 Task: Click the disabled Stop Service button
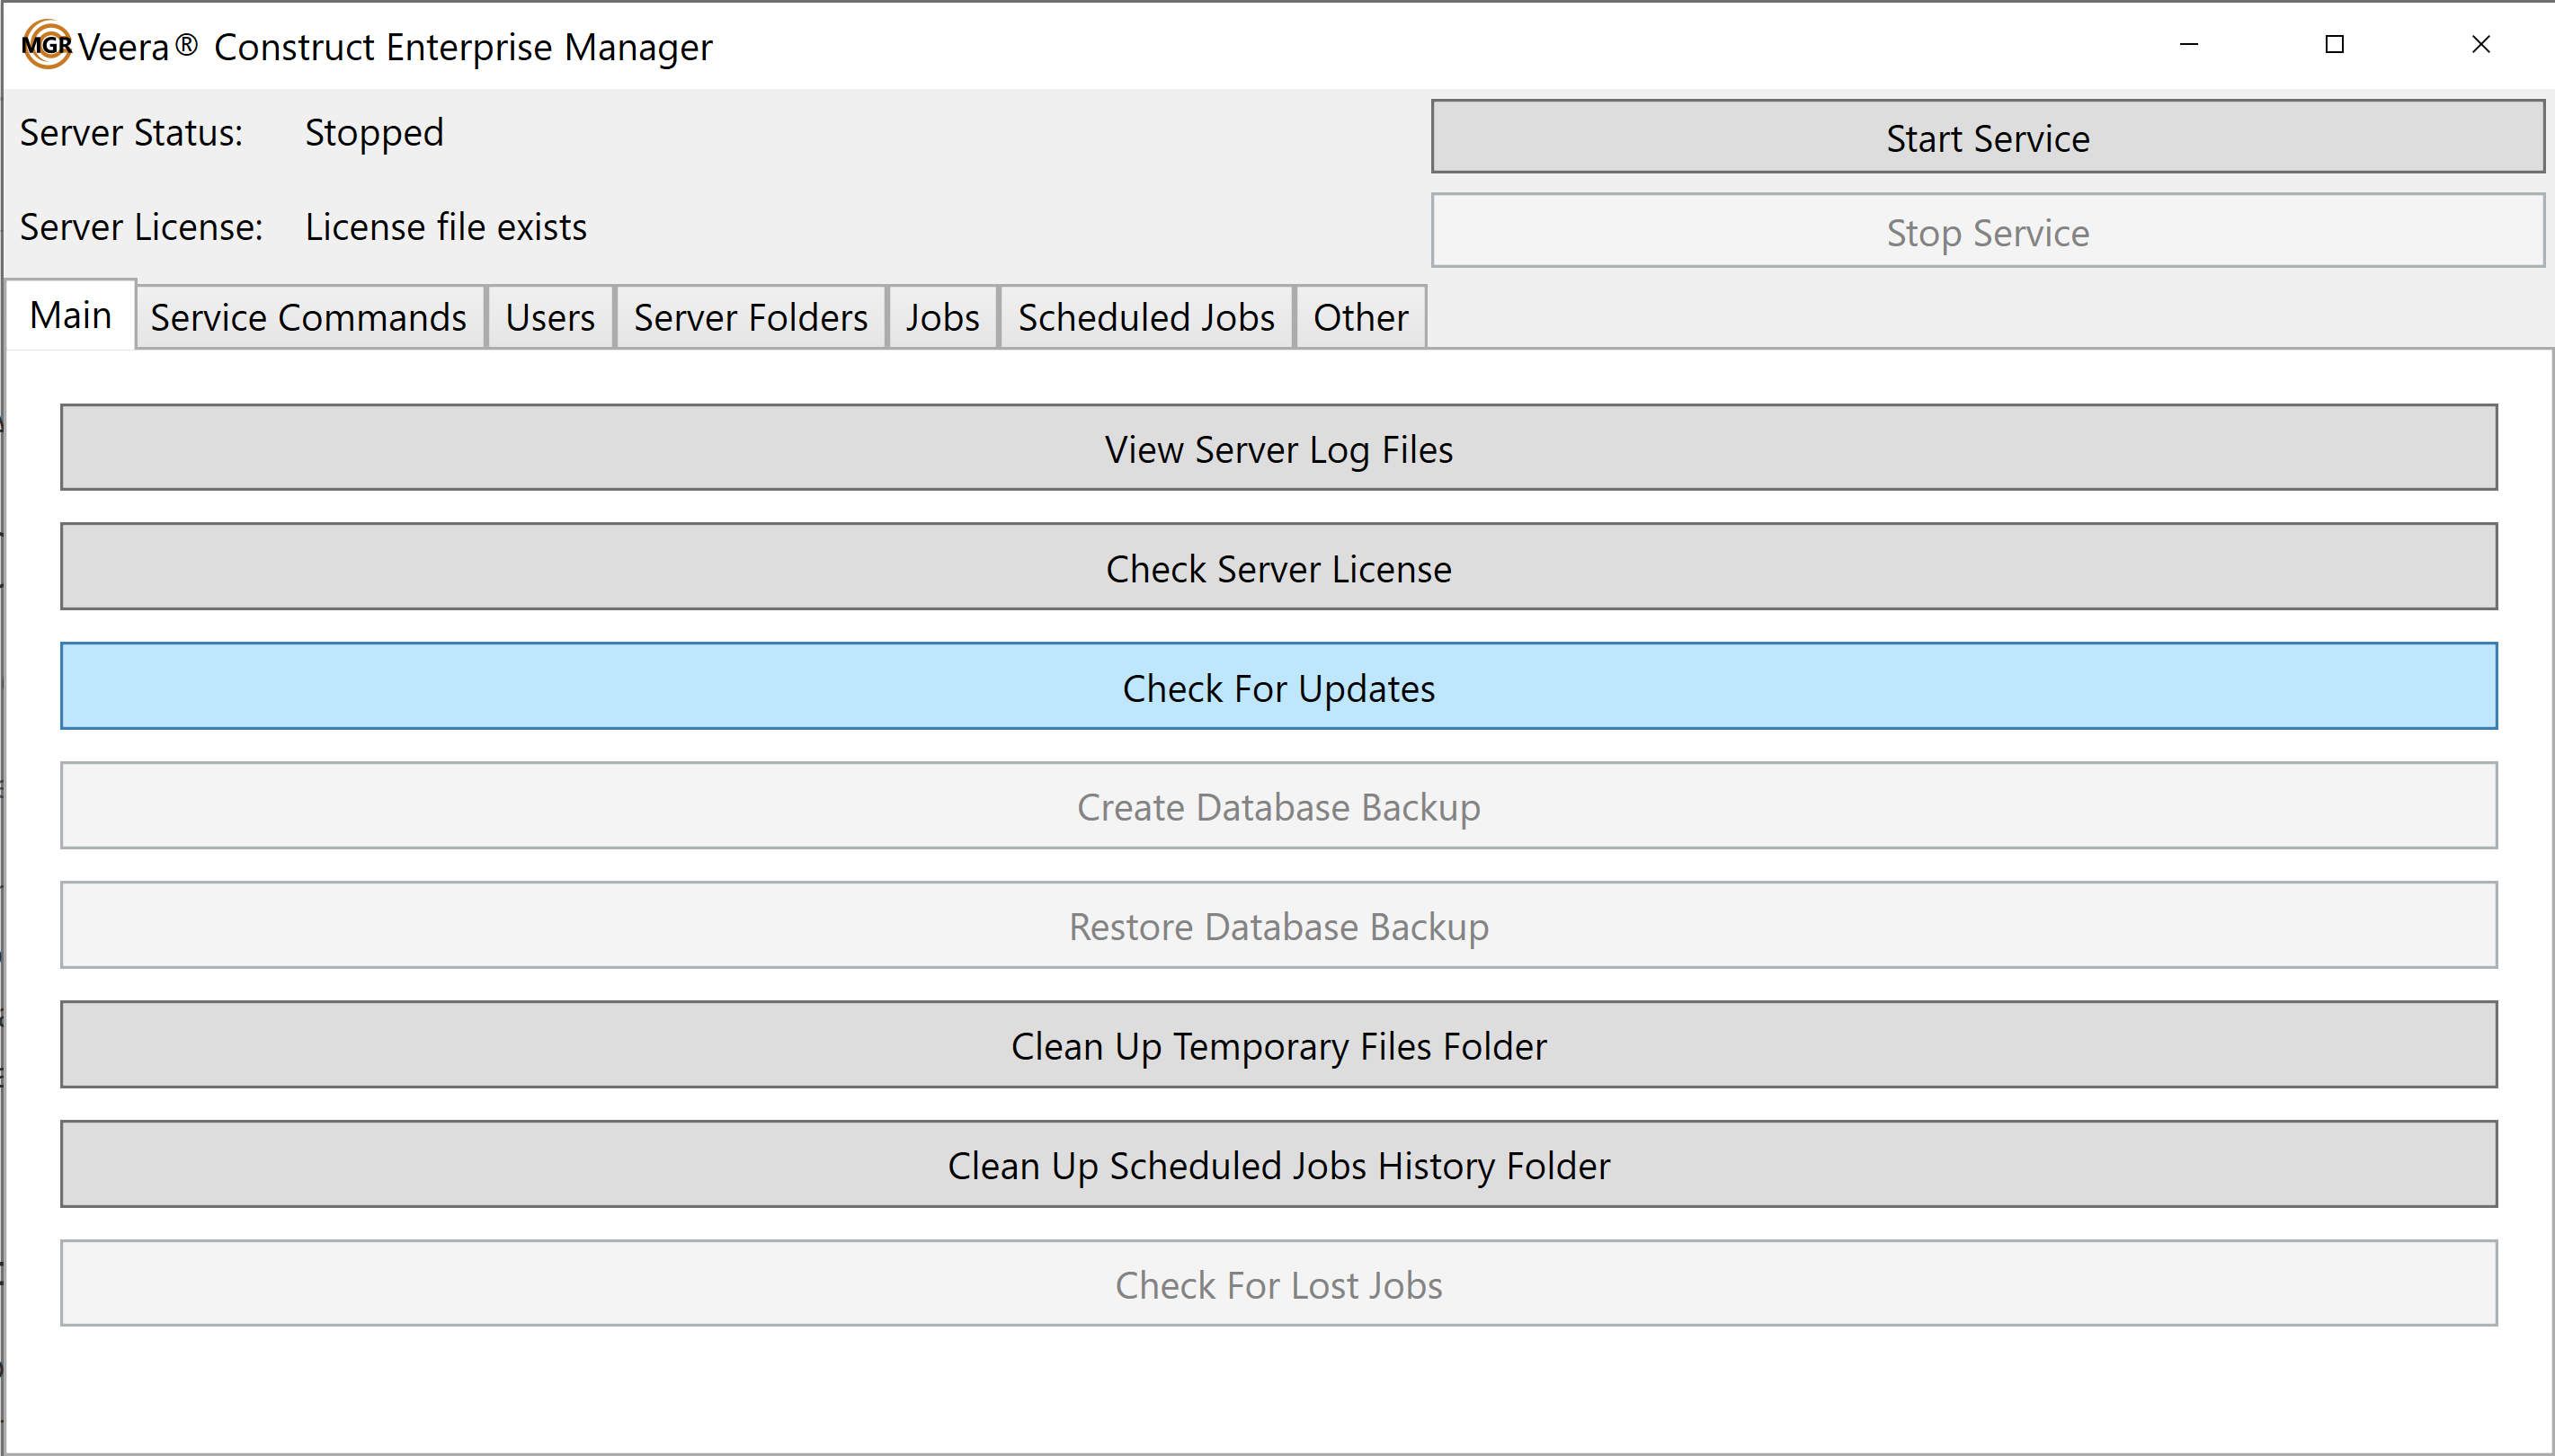(1987, 231)
